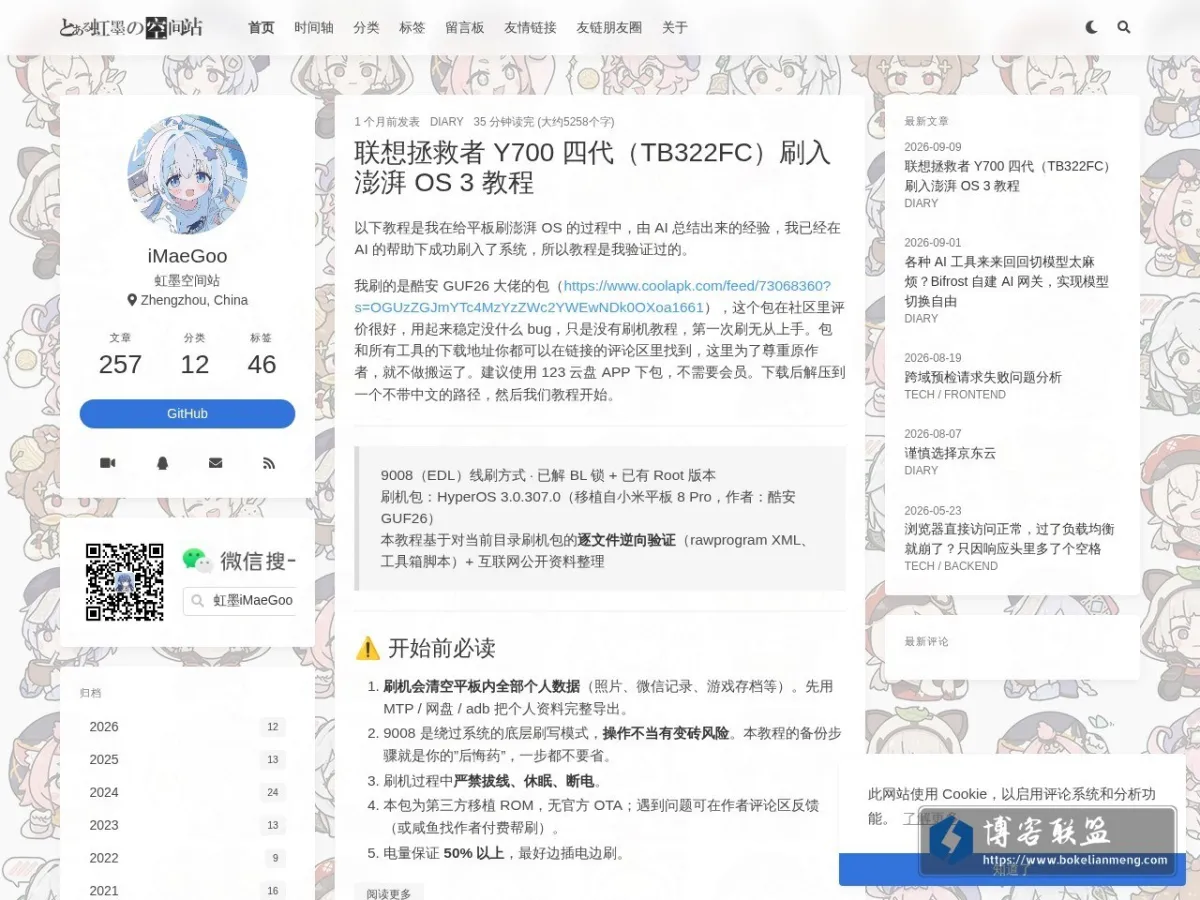Open 留言板 navigation item
This screenshot has height=900, width=1200.
pos(465,28)
